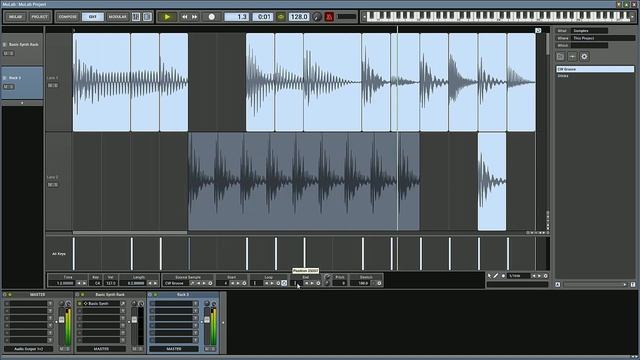
Task: Open the Source Sample field showing CW Groove
Action: [x=176, y=283]
